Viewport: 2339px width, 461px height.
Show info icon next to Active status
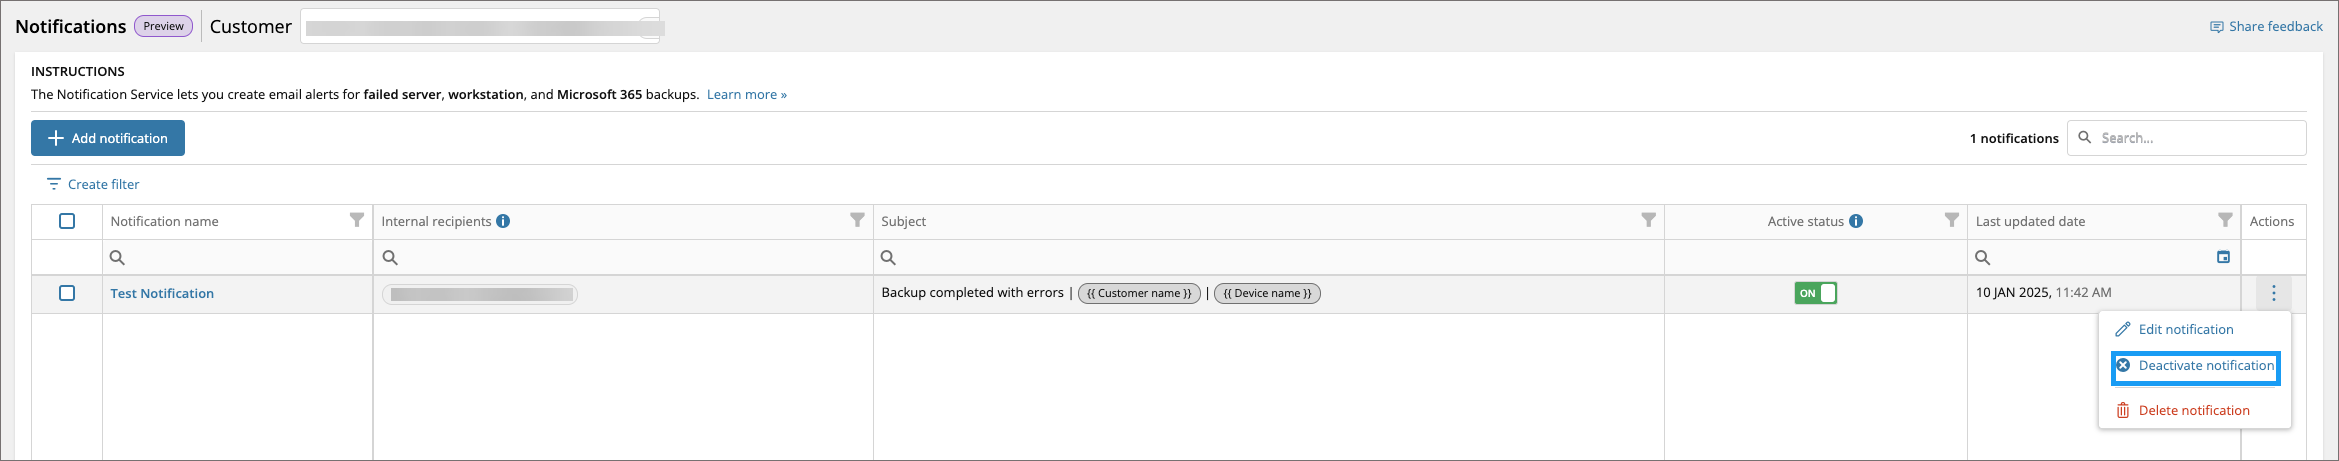(x=1856, y=221)
